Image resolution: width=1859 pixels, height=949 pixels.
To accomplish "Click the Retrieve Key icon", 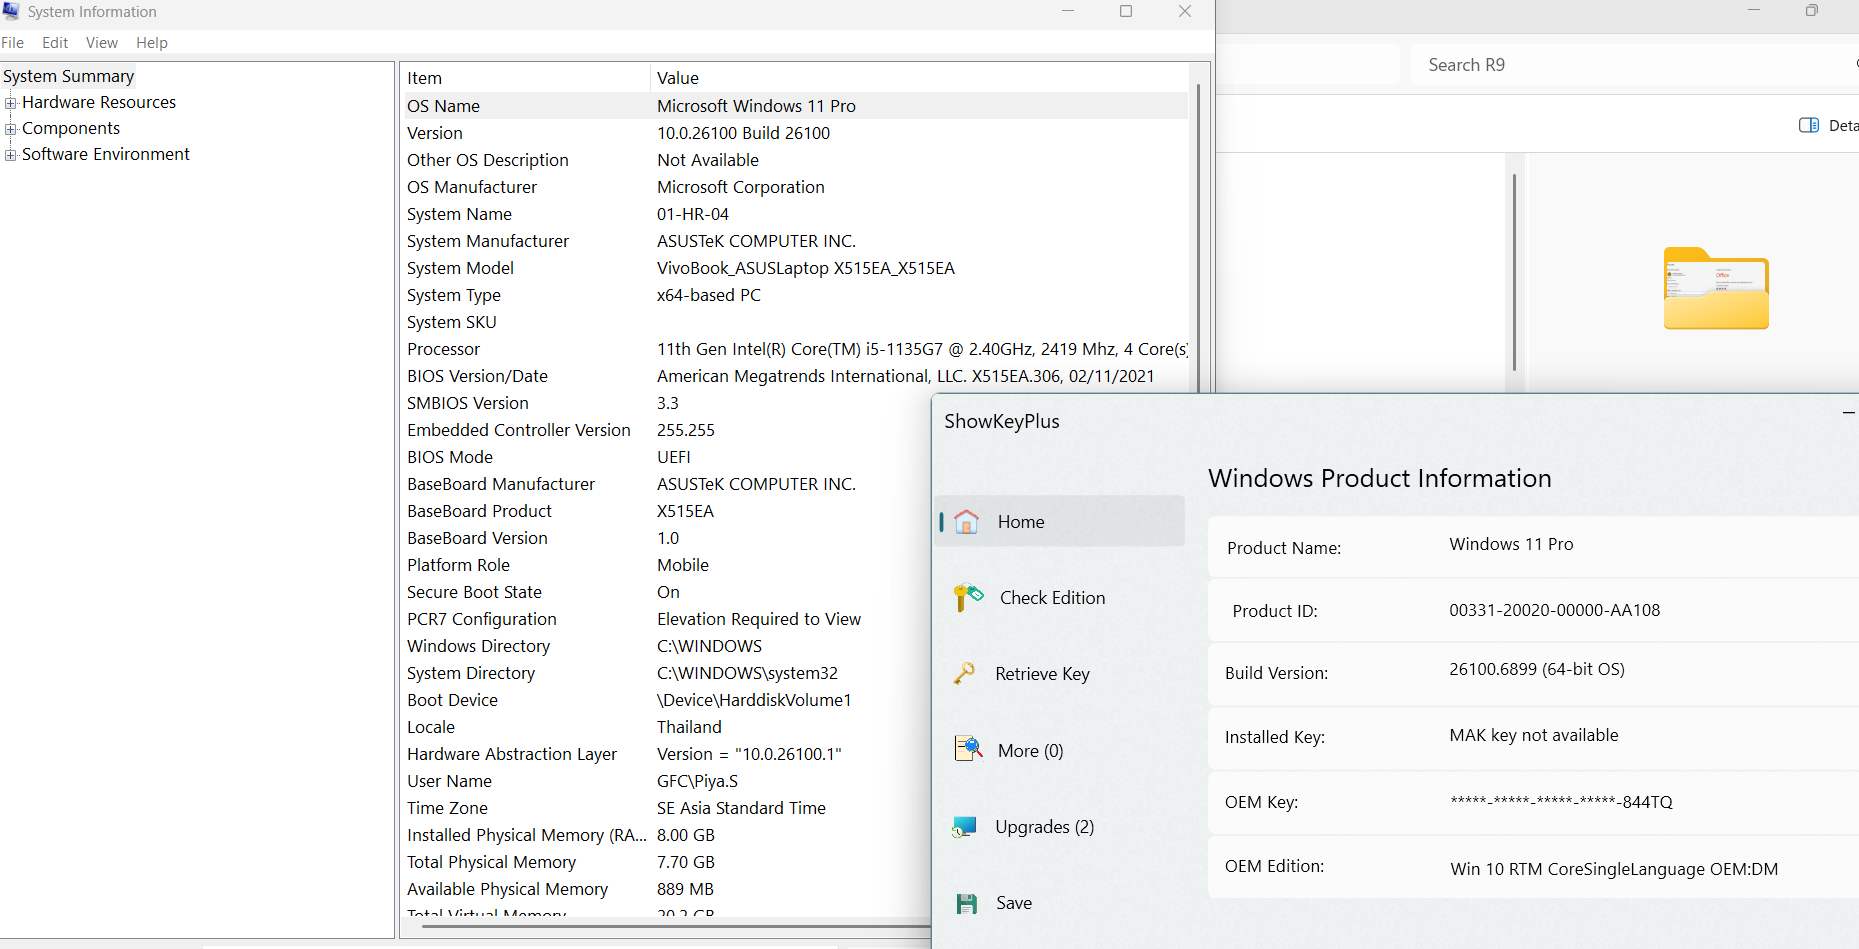I will pos(964,674).
